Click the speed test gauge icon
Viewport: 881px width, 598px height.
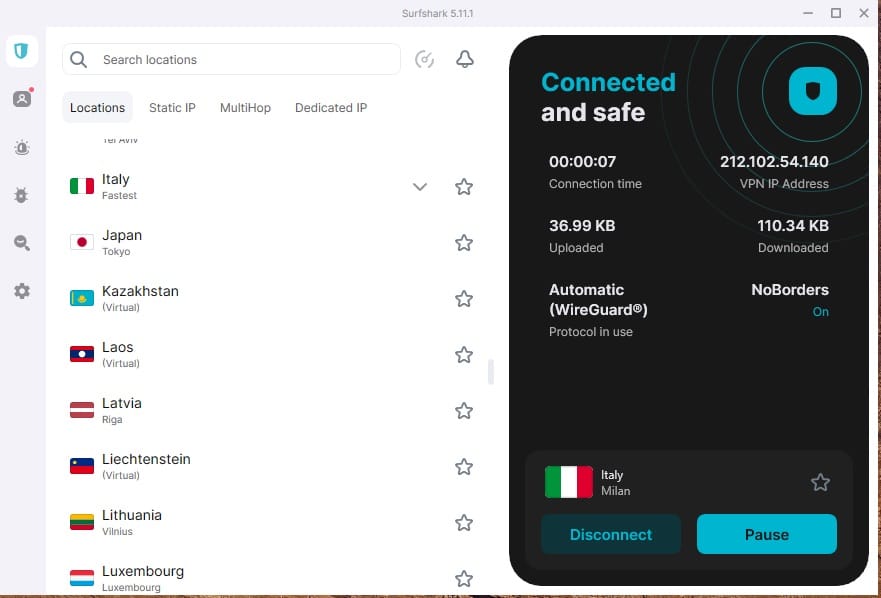click(424, 59)
